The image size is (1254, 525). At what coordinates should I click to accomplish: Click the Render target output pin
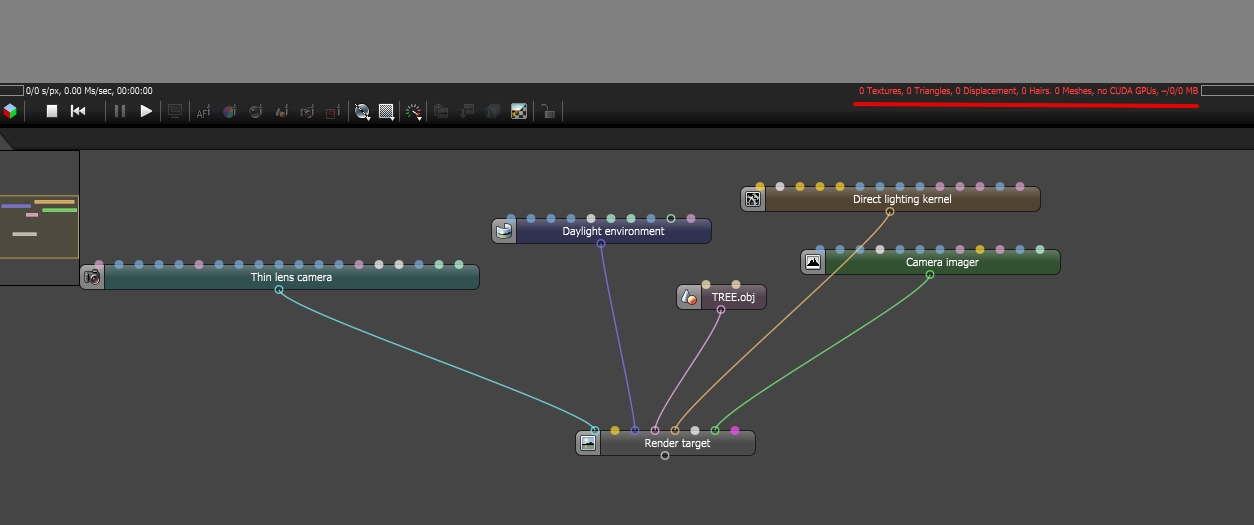coord(665,456)
